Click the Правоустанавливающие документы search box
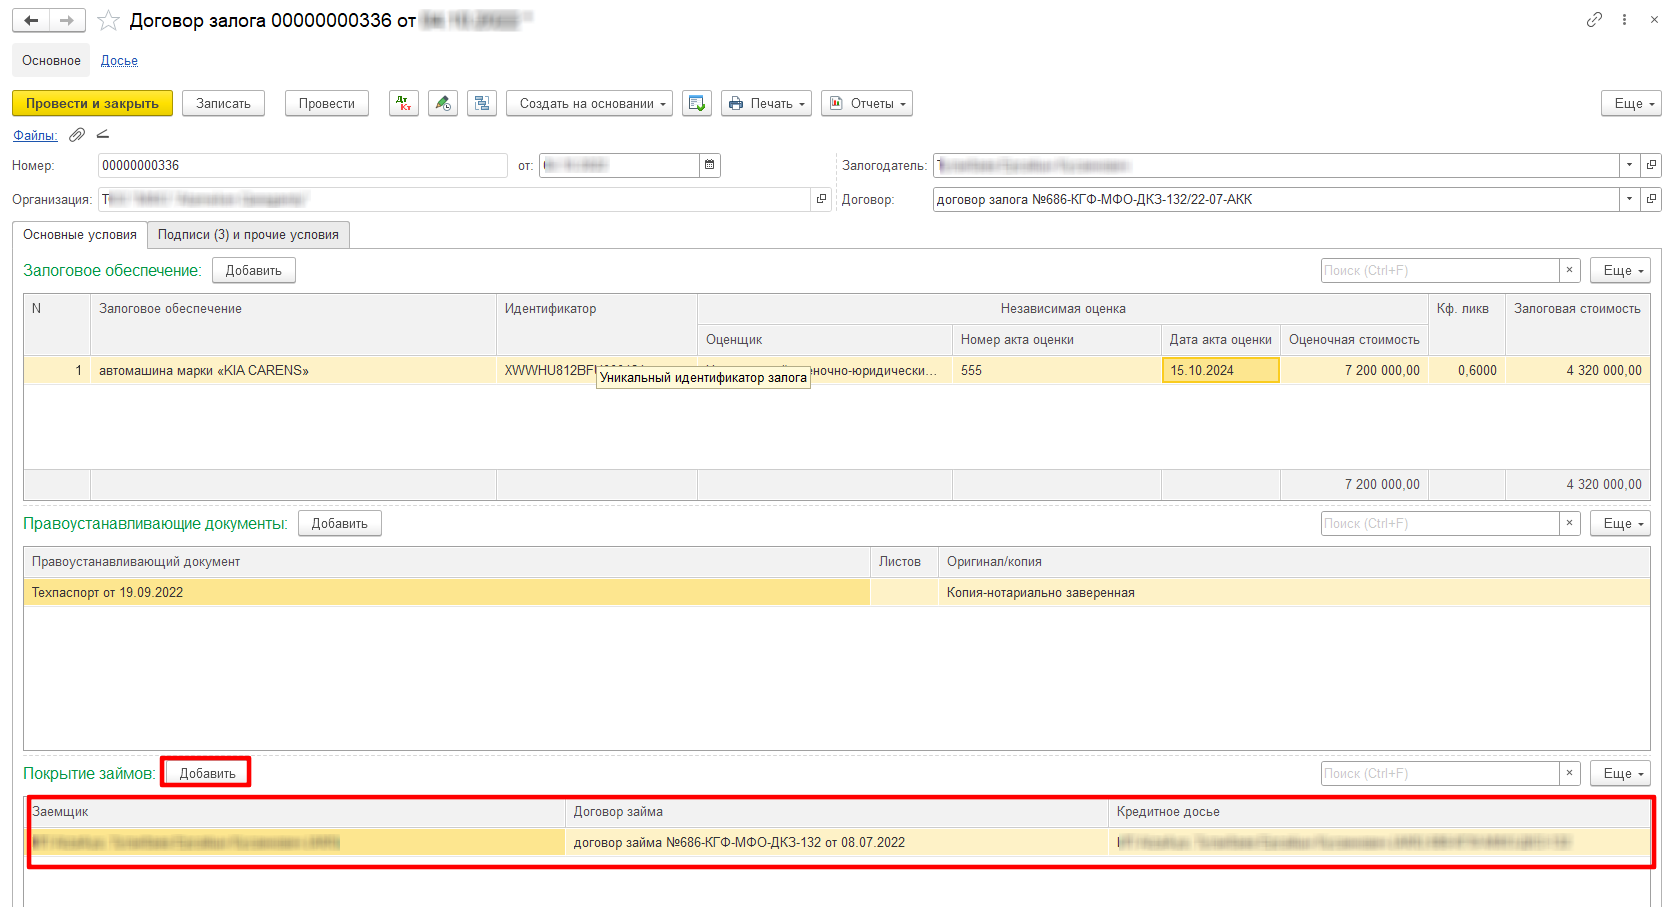Image resolution: width=1665 pixels, height=907 pixels. [x=1440, y=523]
